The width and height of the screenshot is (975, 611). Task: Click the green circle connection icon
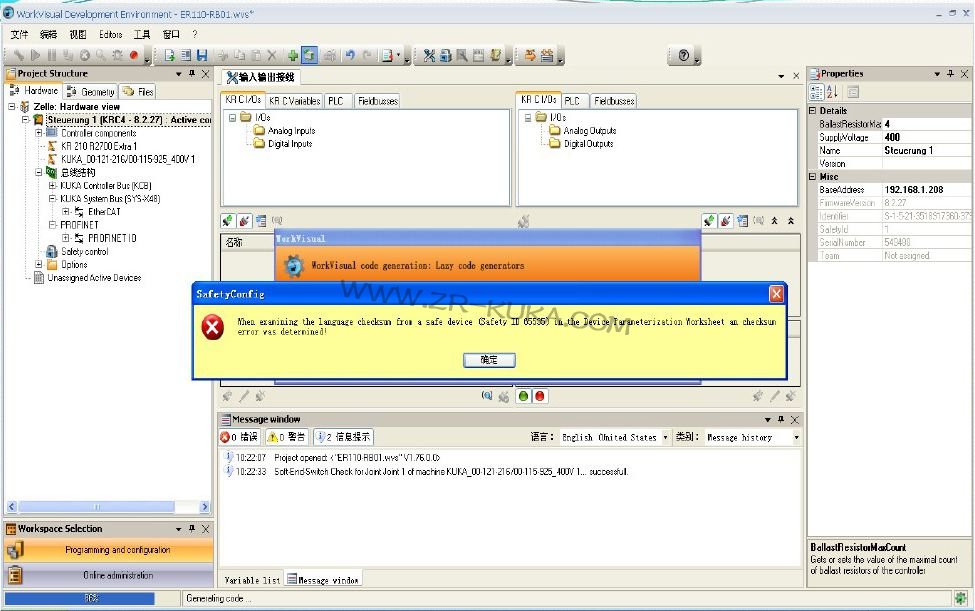pos(523,396)
